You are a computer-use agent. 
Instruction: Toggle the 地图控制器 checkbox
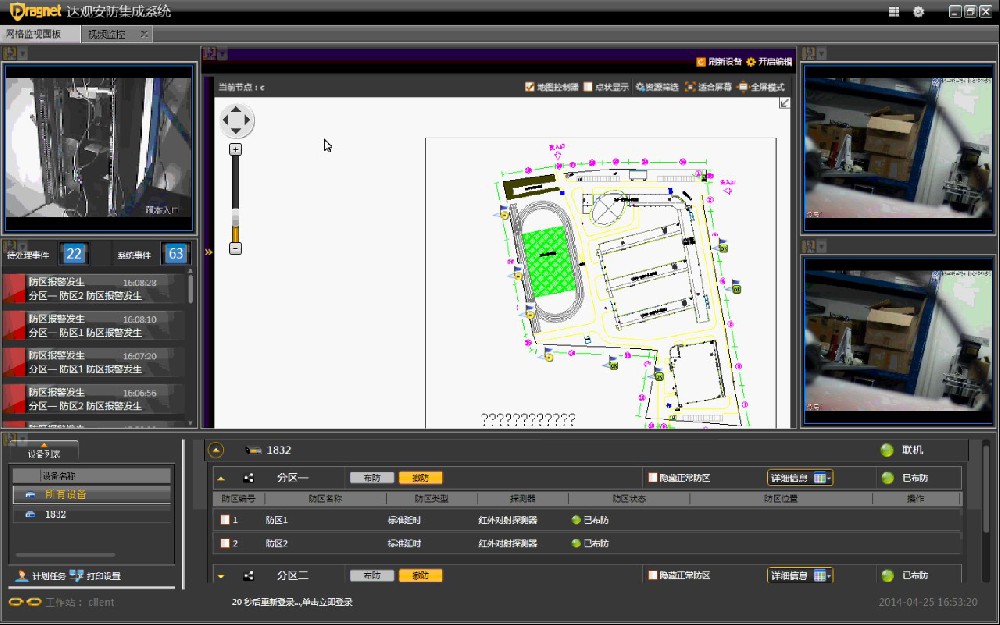coord(530,87)
